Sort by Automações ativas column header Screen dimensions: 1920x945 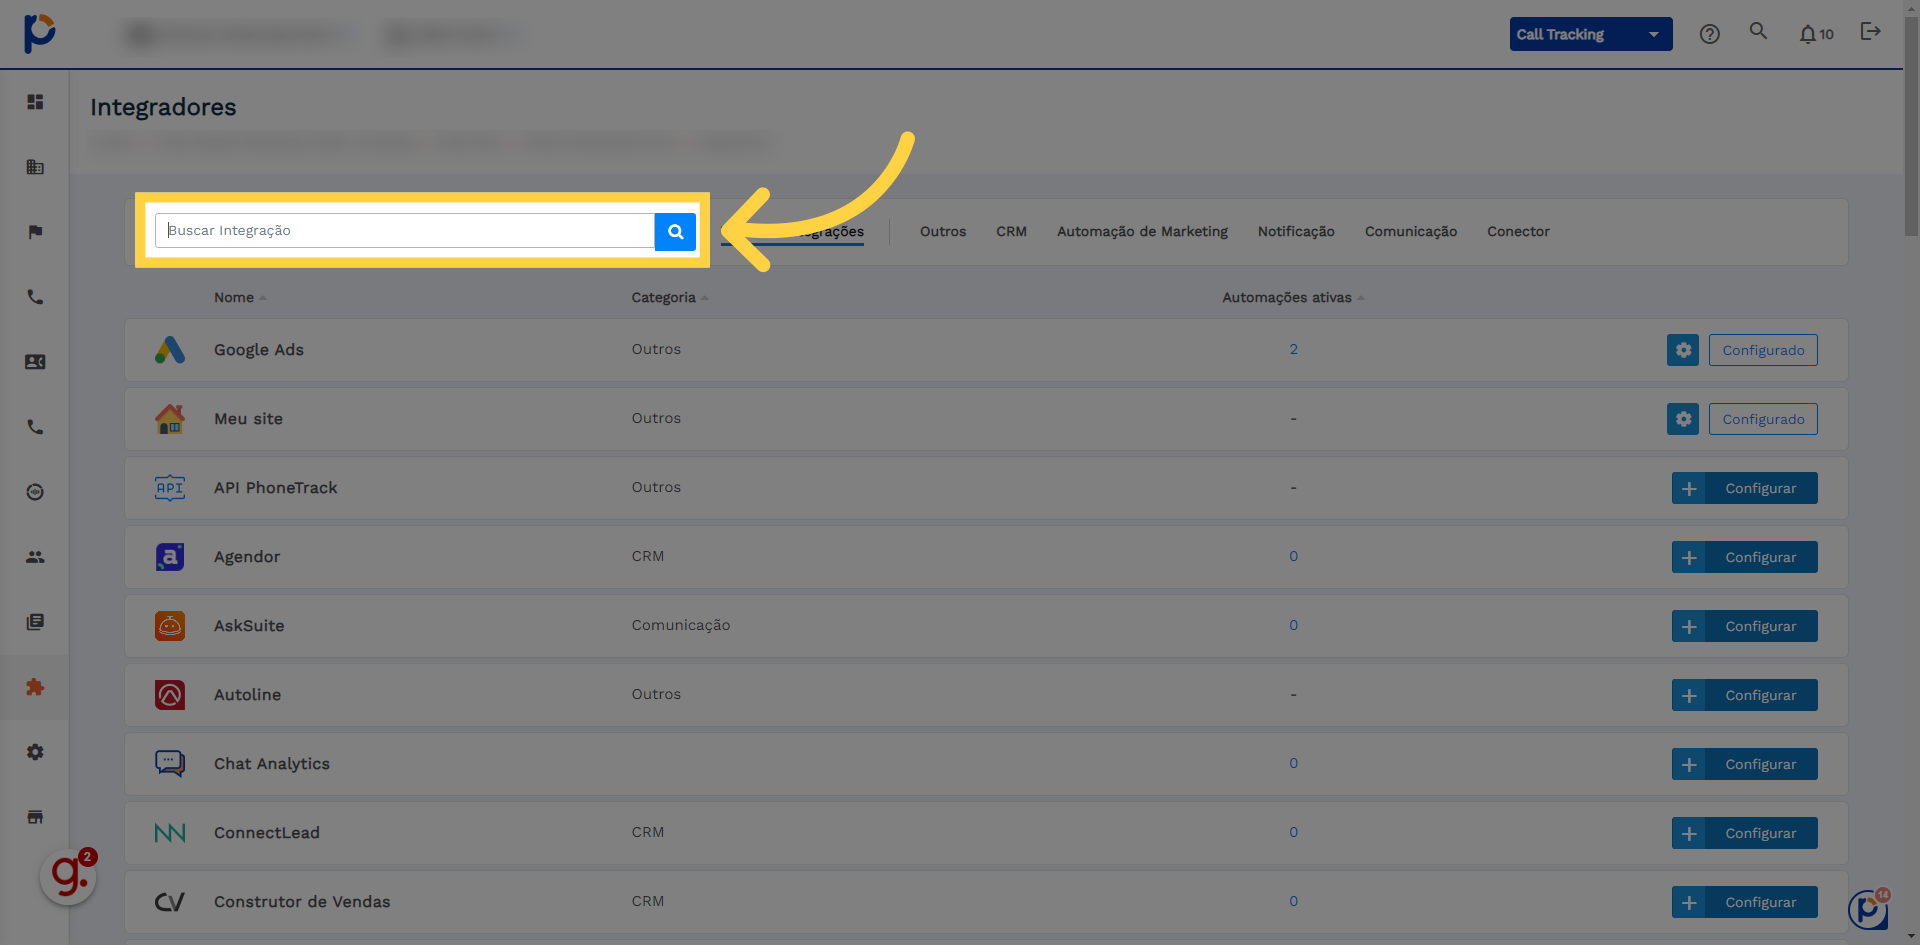pos(1293,298)
